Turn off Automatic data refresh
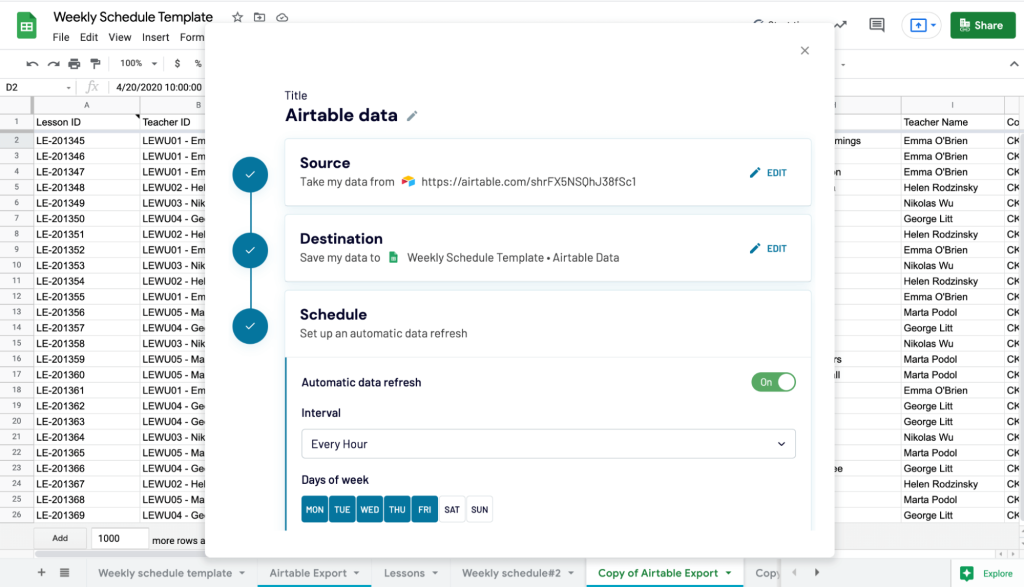1024x587 pixels. tap(773, 382)
